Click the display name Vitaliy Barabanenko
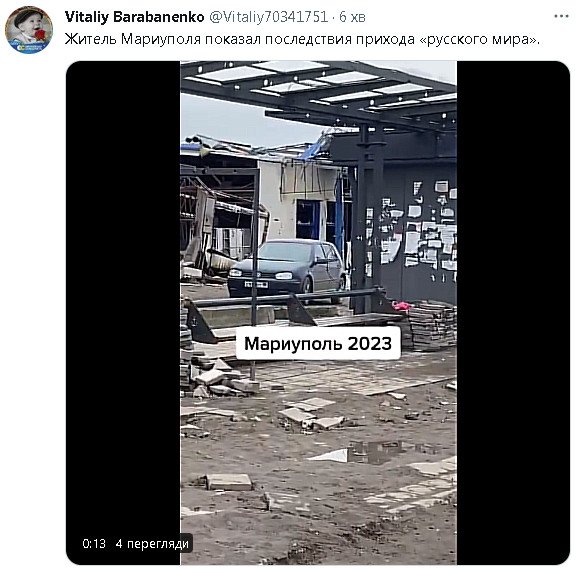Screen dimensions: 582x573 pyautogui.click(x=134, y=17)
